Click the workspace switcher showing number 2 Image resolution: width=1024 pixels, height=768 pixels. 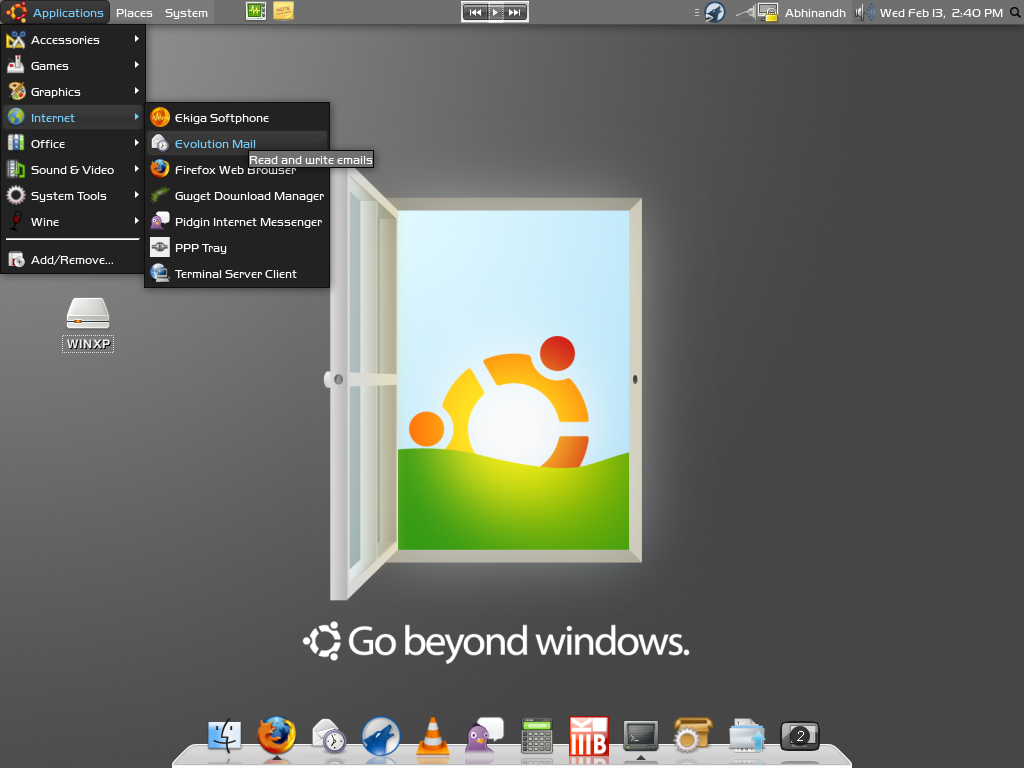800,737
